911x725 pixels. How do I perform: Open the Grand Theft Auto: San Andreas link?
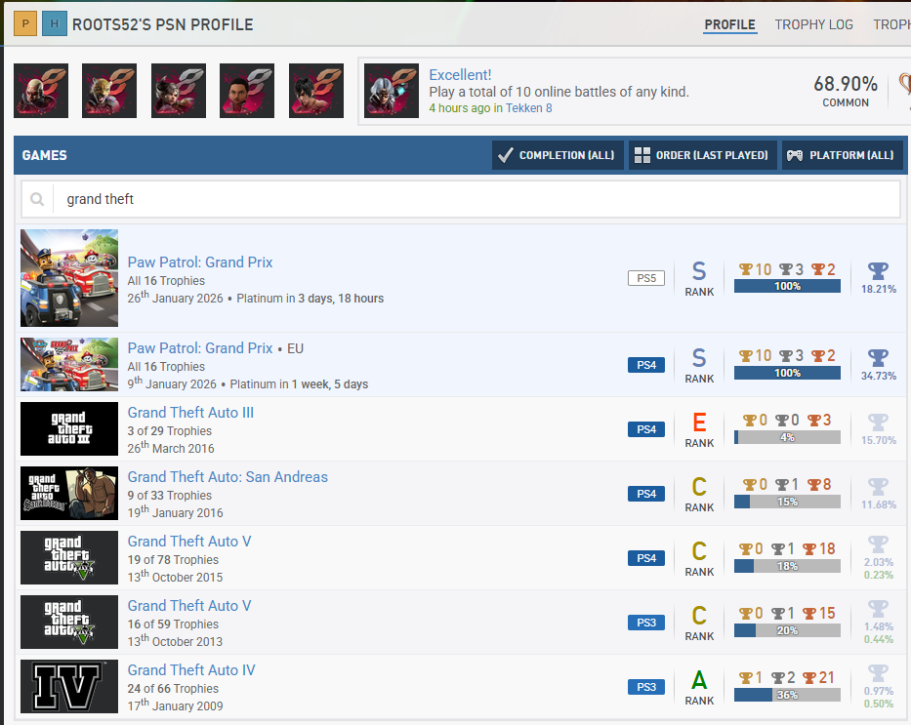click(x=227, y=477)
